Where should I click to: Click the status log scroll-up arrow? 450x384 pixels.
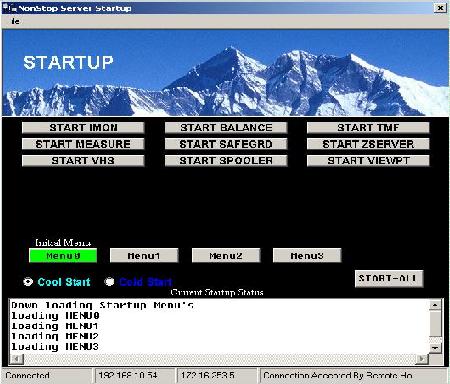pos(435,305)
